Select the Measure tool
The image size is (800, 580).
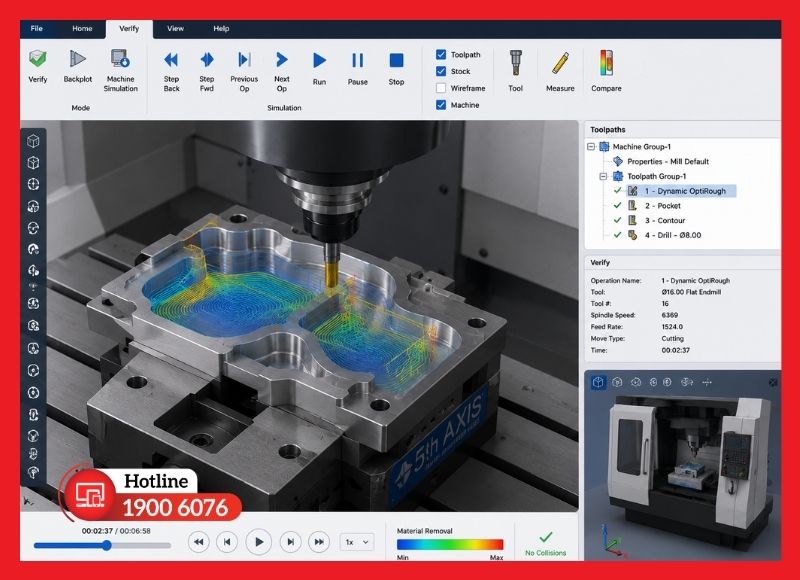(x=560, y=64)
